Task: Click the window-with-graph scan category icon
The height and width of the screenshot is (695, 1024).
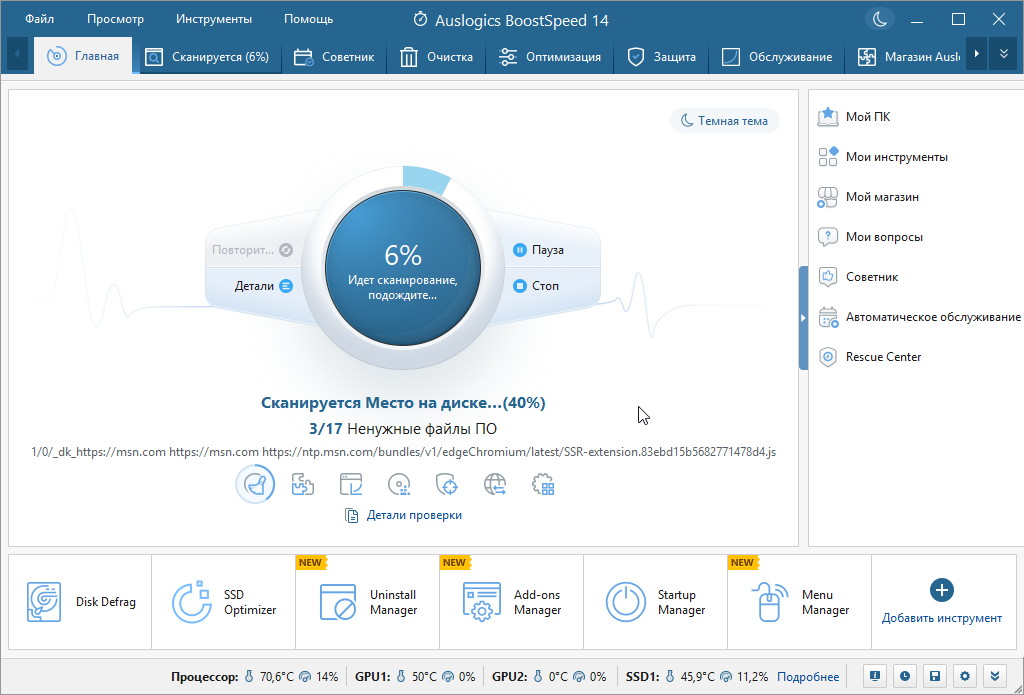Action: 351,485
